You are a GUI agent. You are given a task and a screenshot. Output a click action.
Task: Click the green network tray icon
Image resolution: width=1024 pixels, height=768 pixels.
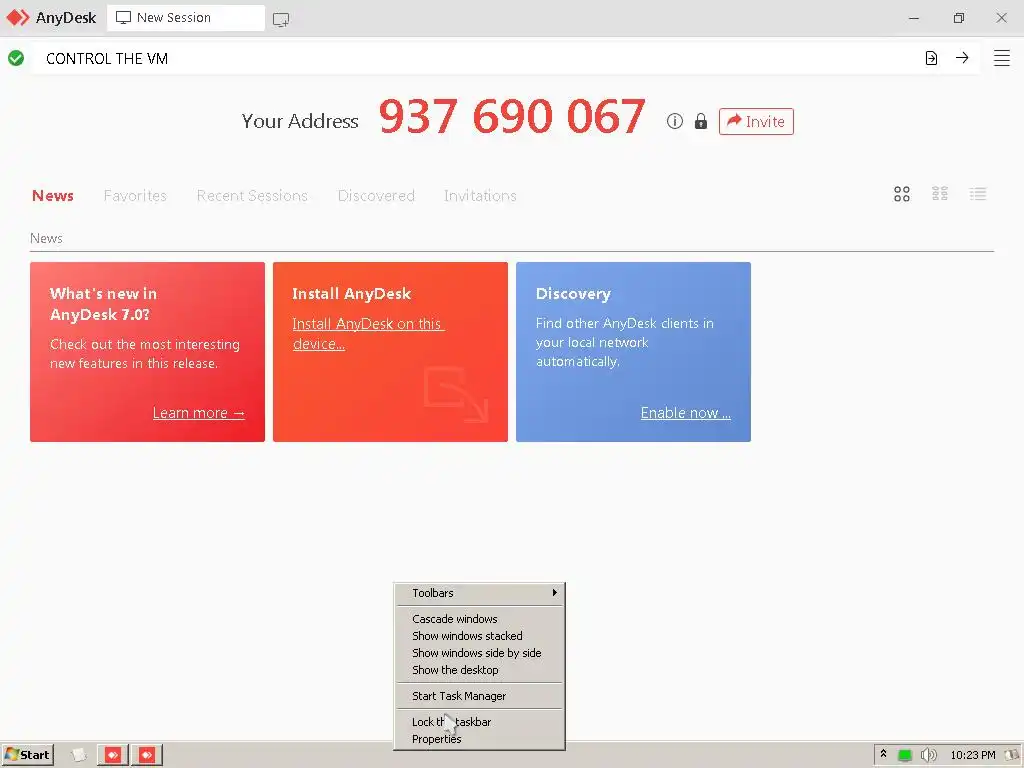904,756
